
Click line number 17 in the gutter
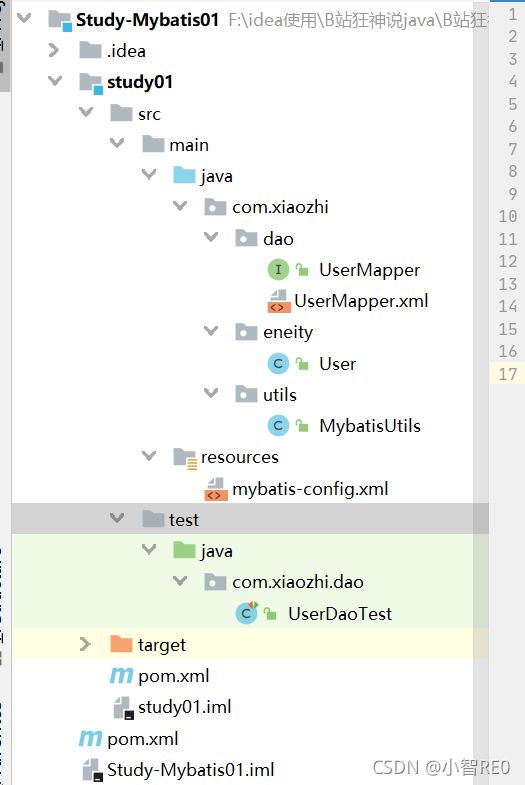[x=507, y=374]
